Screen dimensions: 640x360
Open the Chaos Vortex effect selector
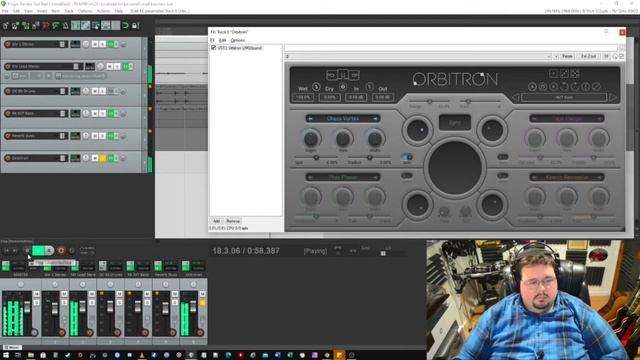point(343,118)
